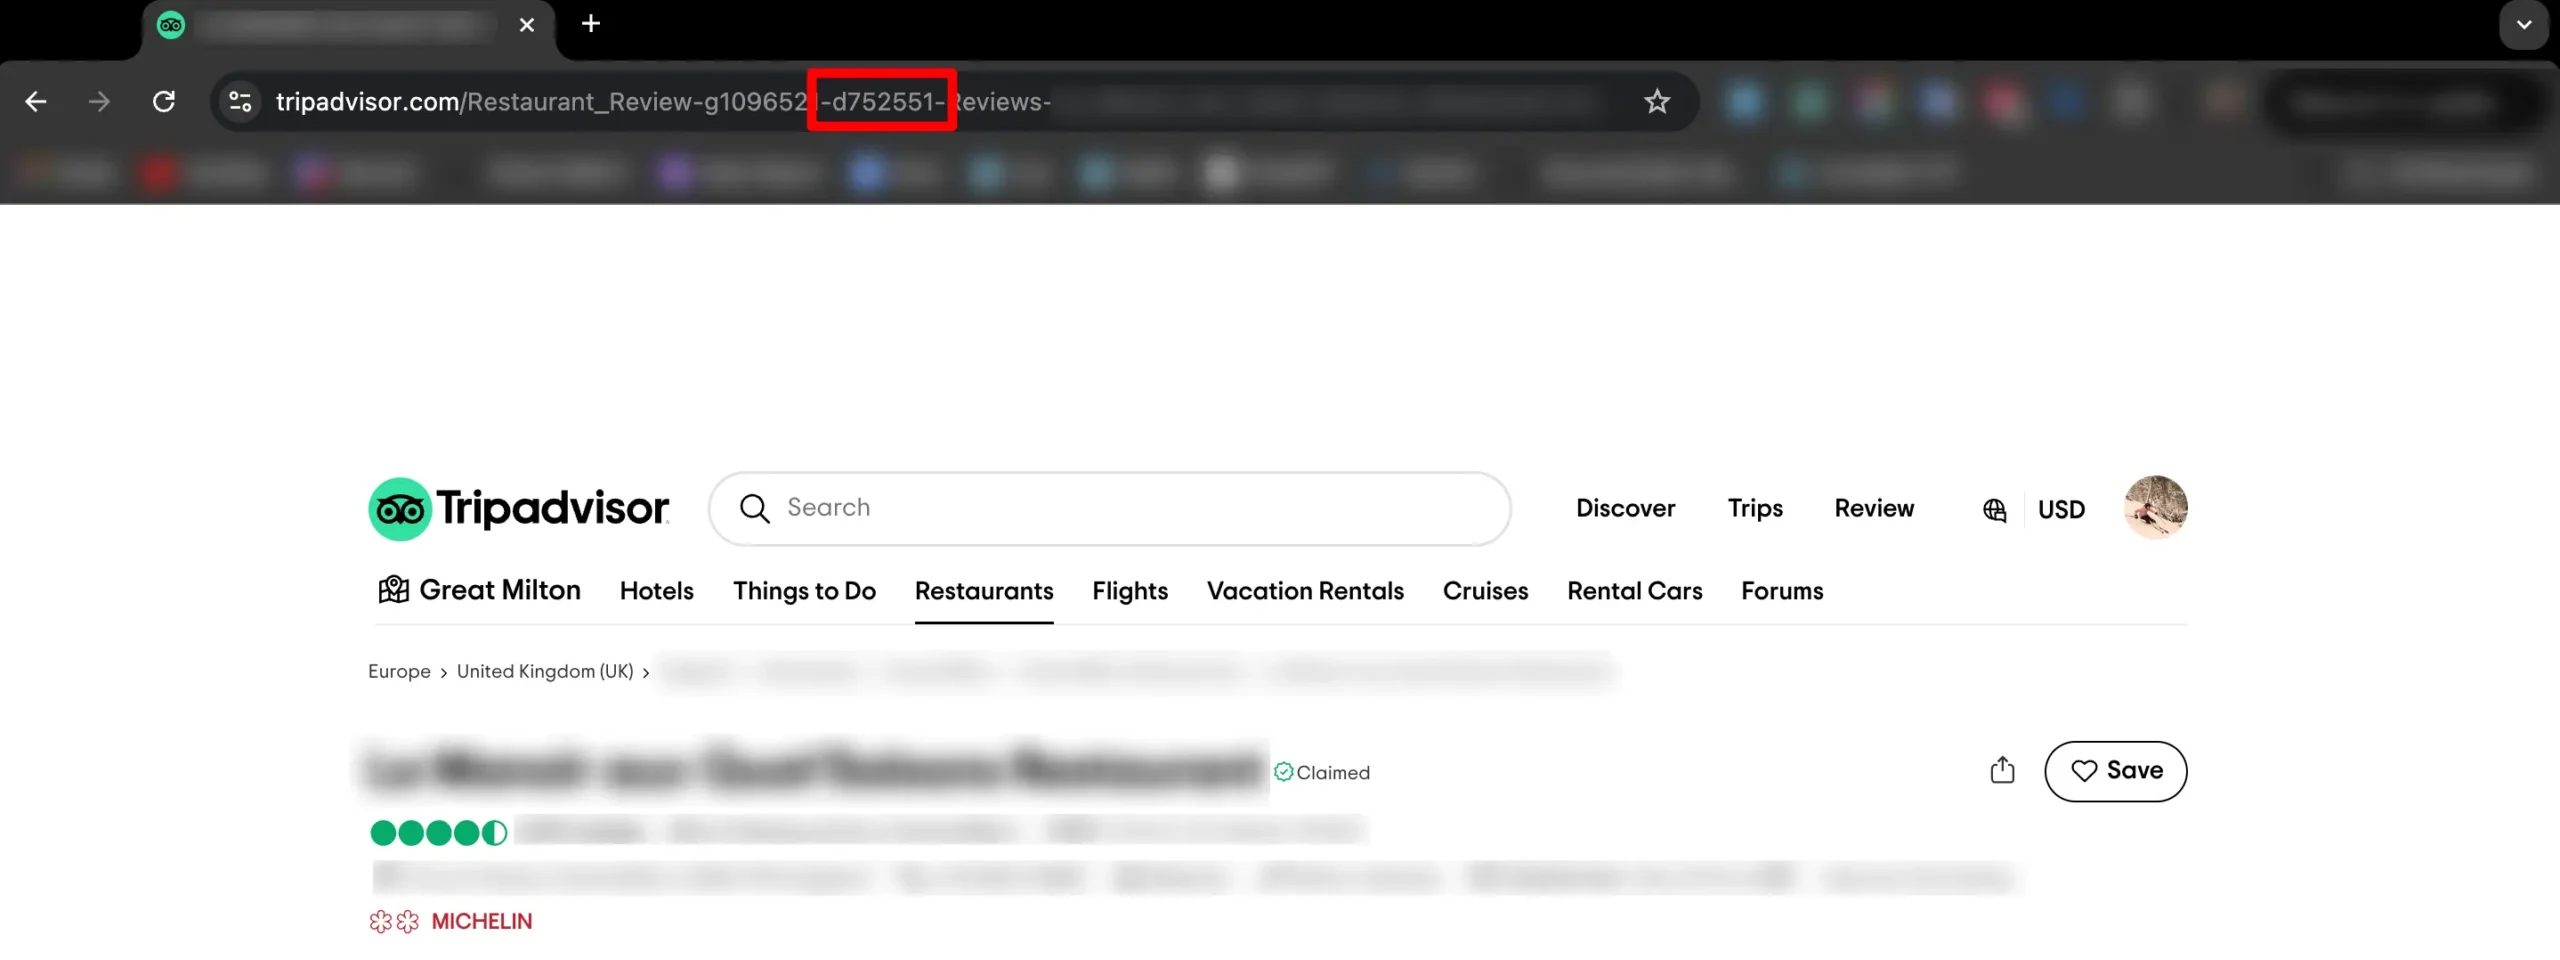This screenshot has width=2560, height=960.
Task: Reload the page with the refresh icon
Action: tap(164, 101)
